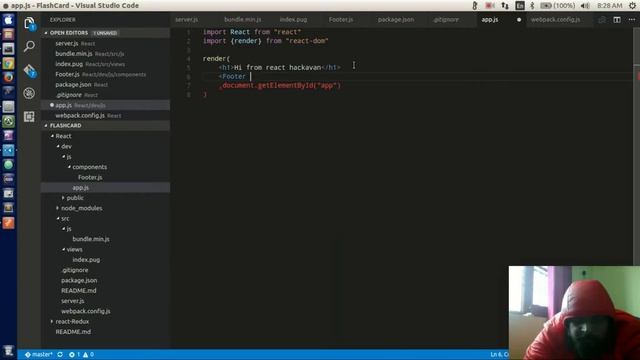Click the unsaved dot on app.js tab
640x360 pixels.
click(x=519, y=20)
